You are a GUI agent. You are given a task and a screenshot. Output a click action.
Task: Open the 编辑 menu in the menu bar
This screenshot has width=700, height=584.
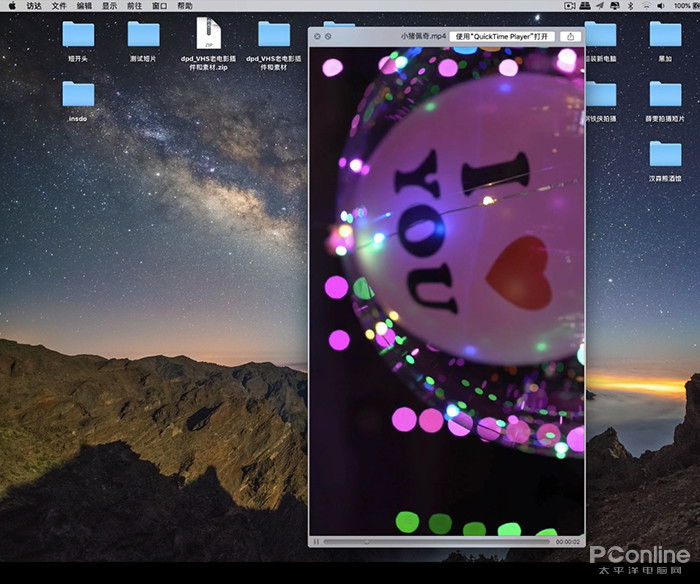pos(85,6)
